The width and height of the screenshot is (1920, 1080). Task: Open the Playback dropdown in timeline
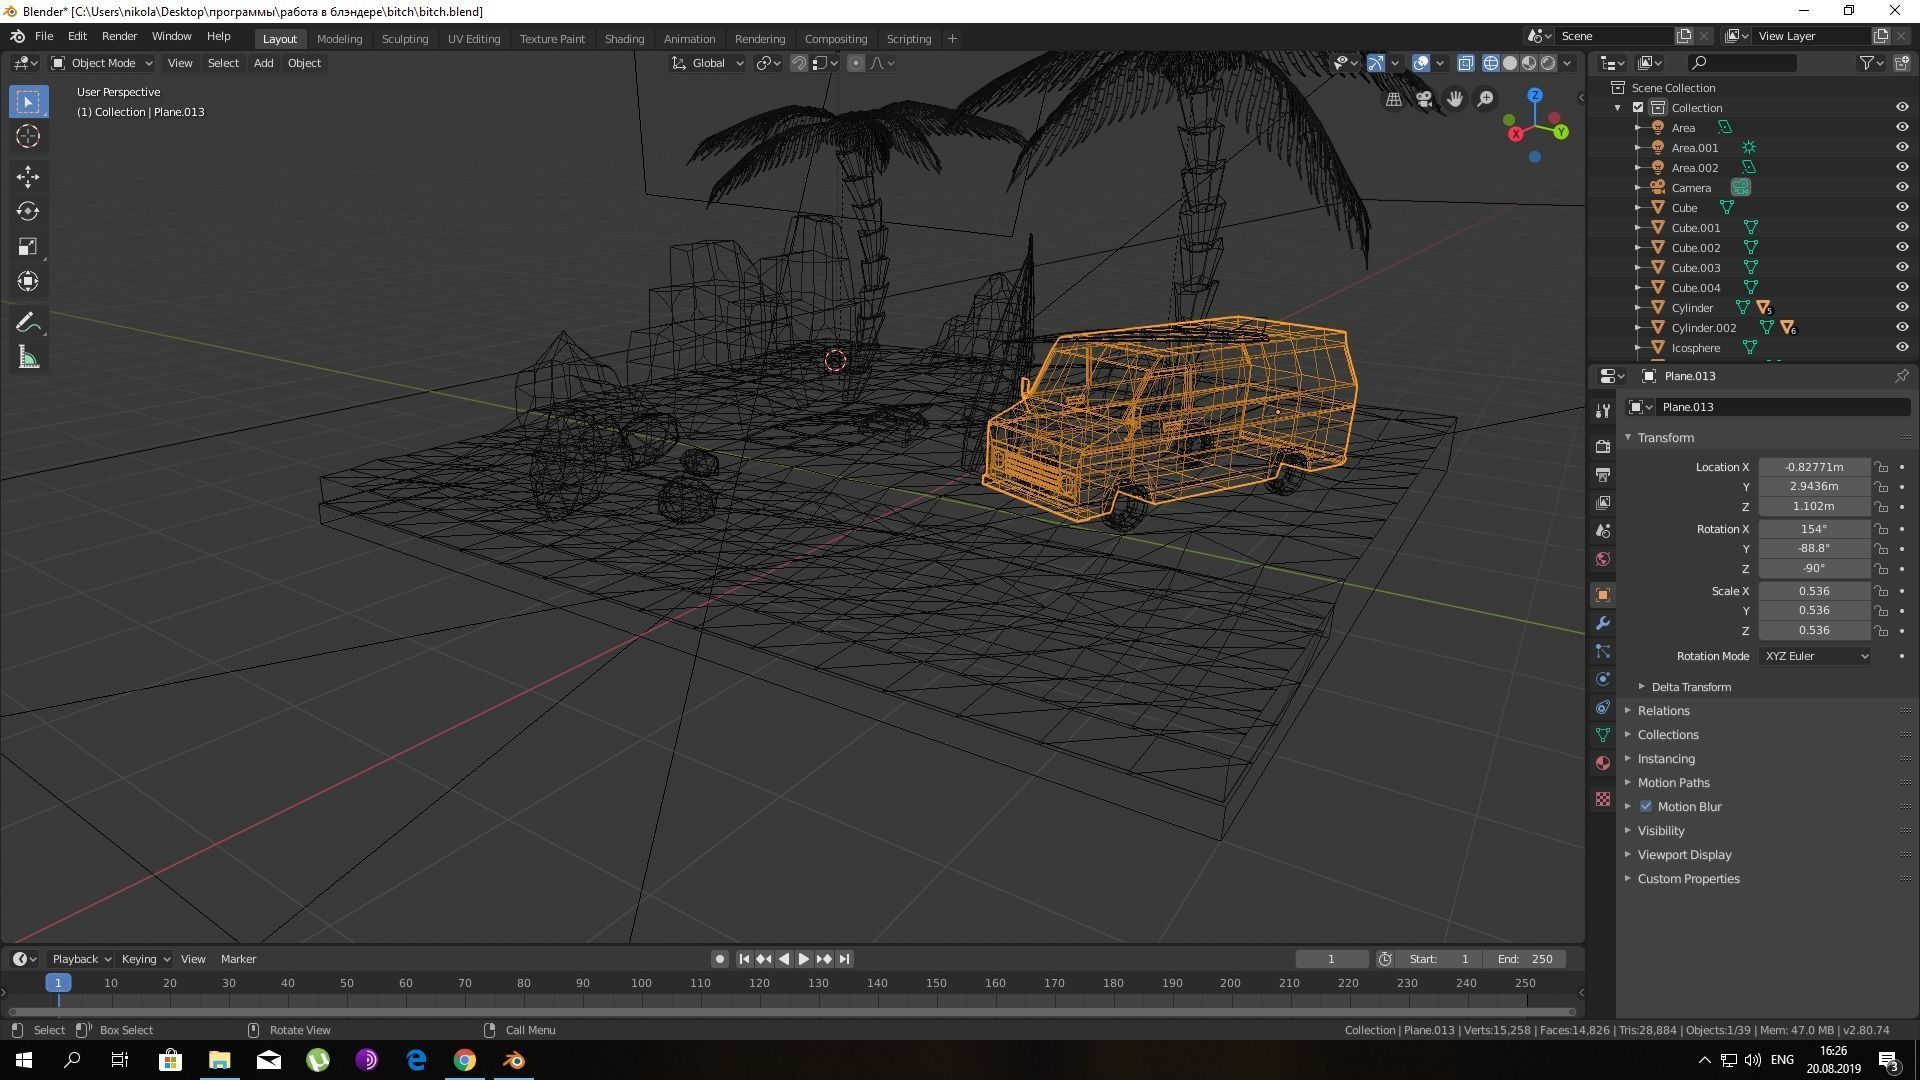[x=81, y=959]
